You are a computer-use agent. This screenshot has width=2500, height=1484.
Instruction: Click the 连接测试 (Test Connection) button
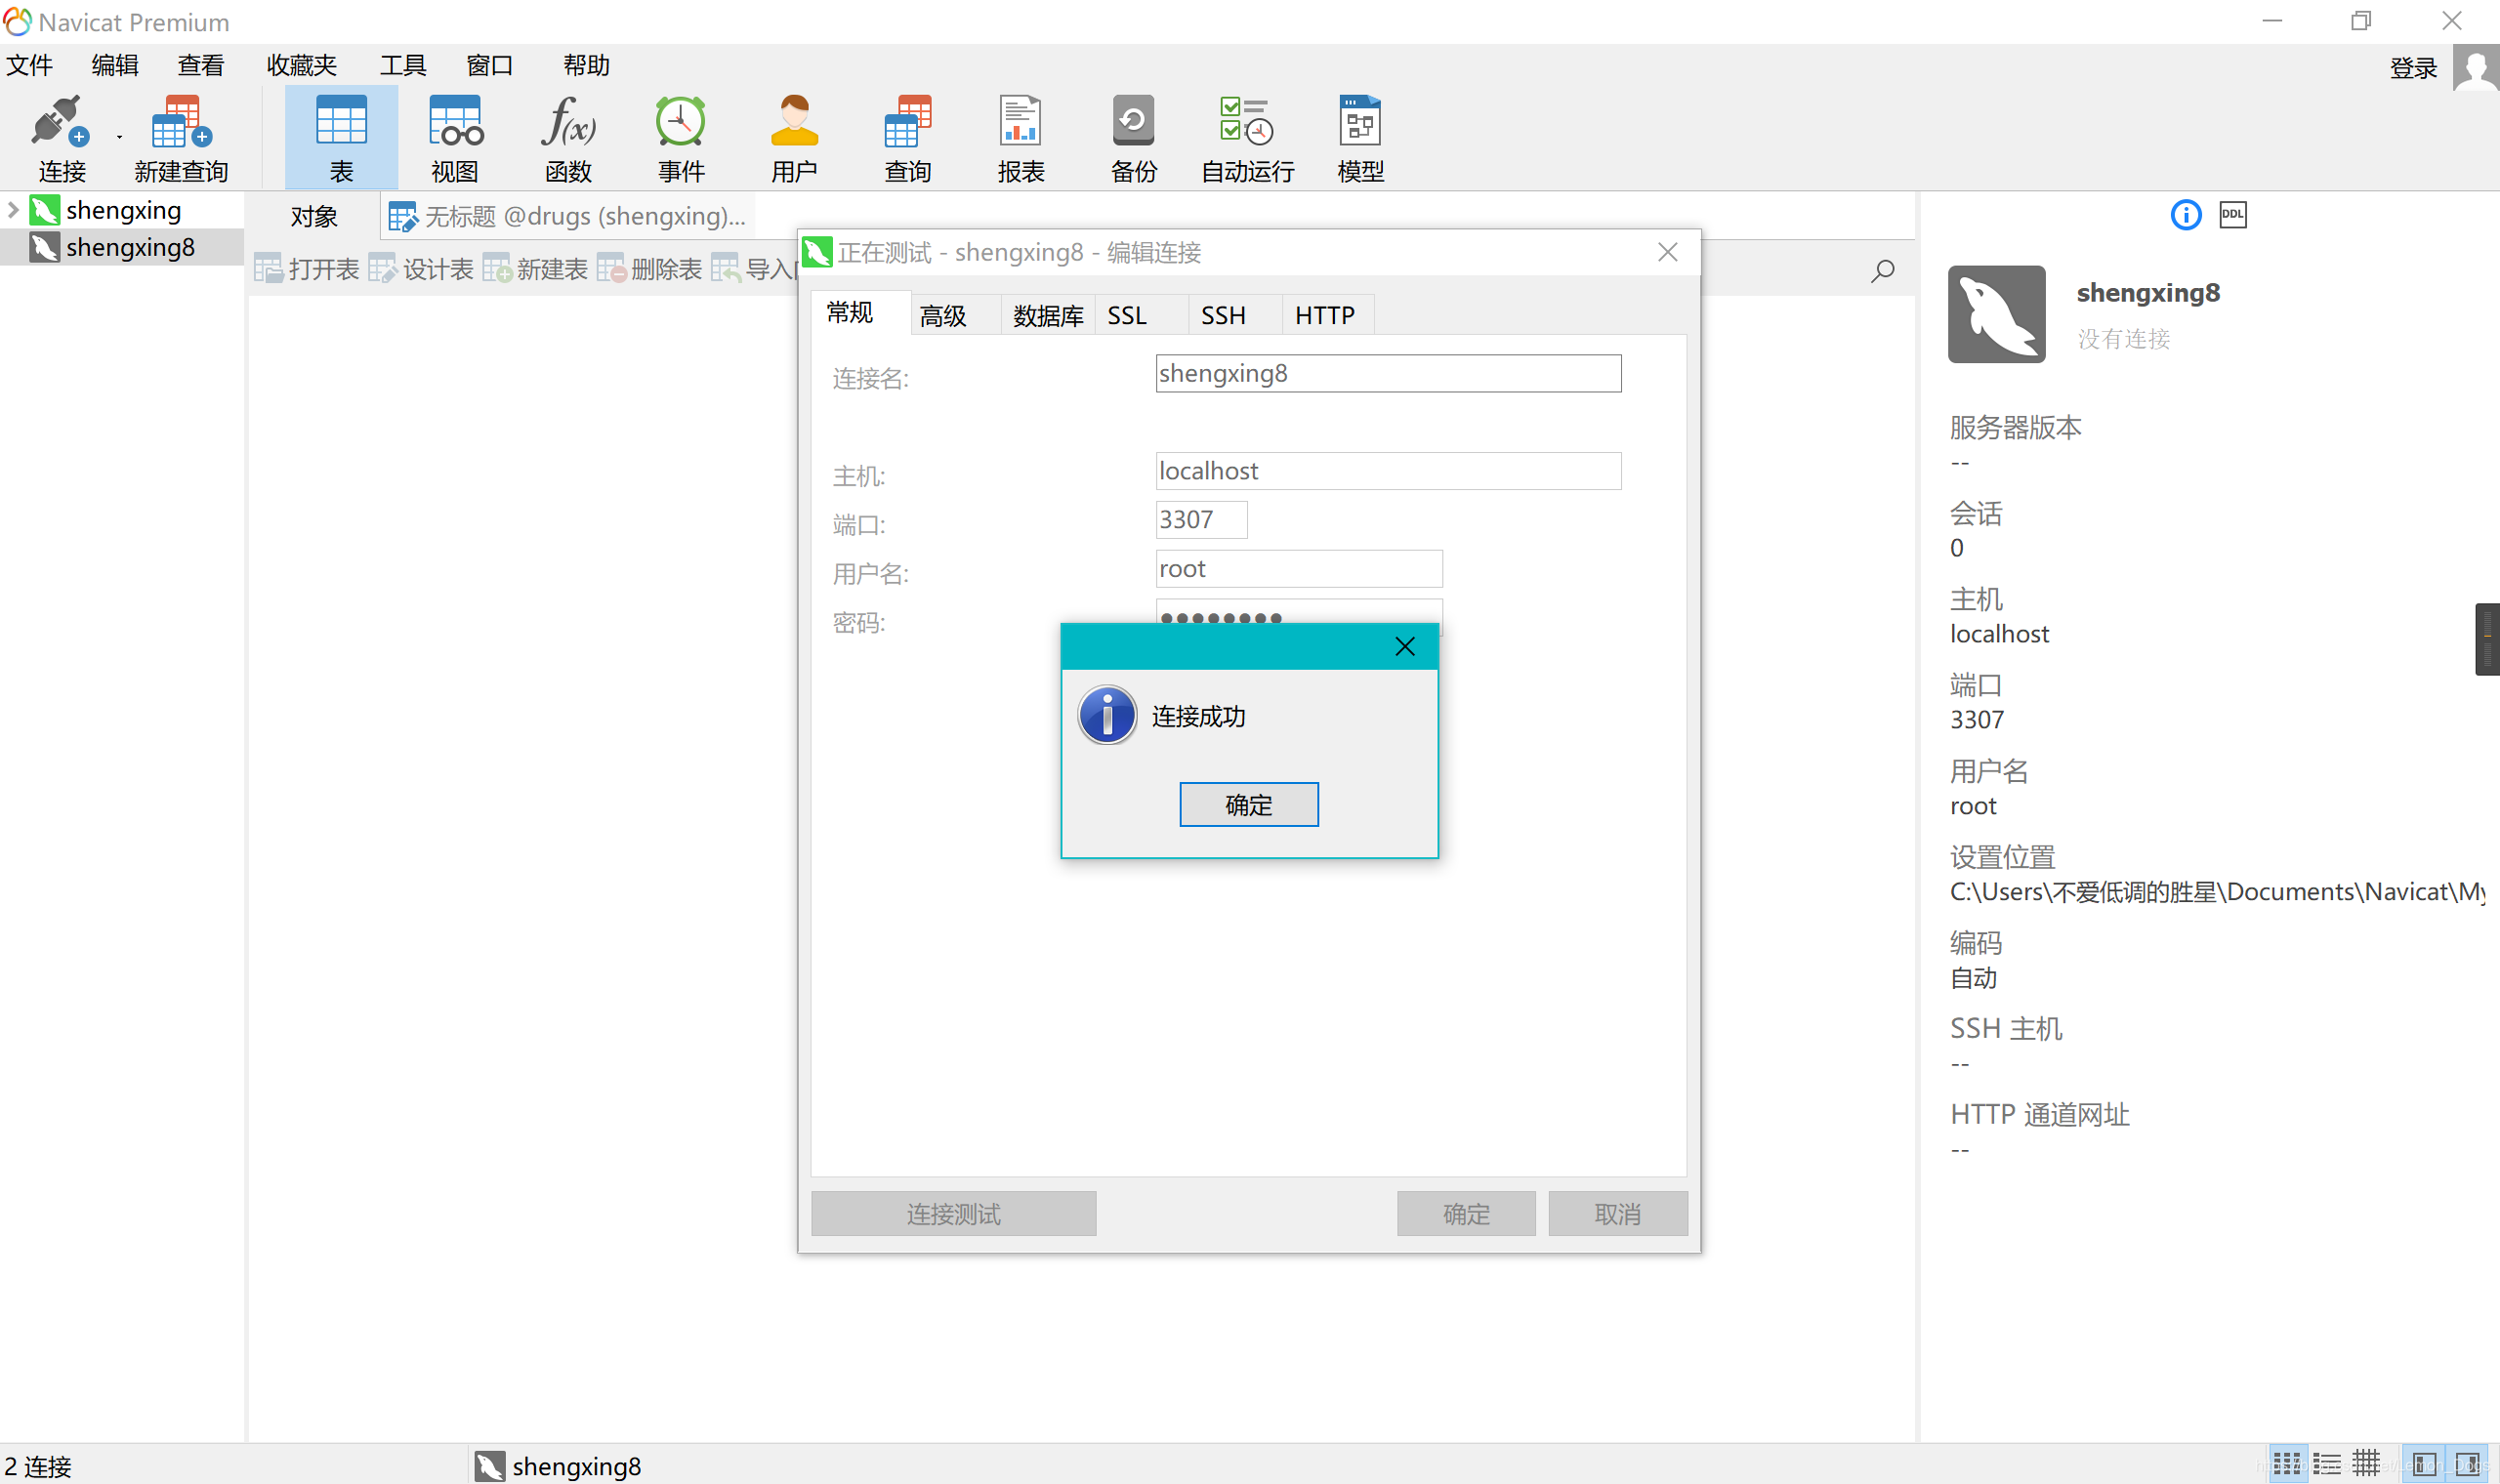coord(953,1214)
